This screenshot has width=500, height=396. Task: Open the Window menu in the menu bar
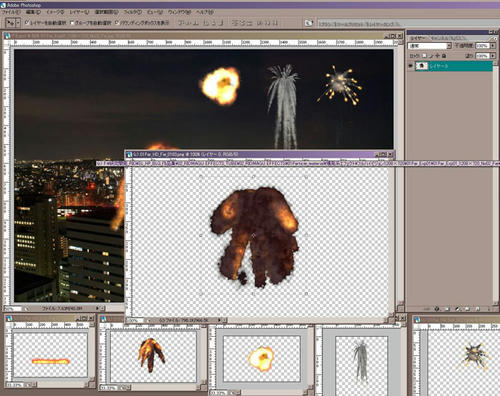[179, 12]
